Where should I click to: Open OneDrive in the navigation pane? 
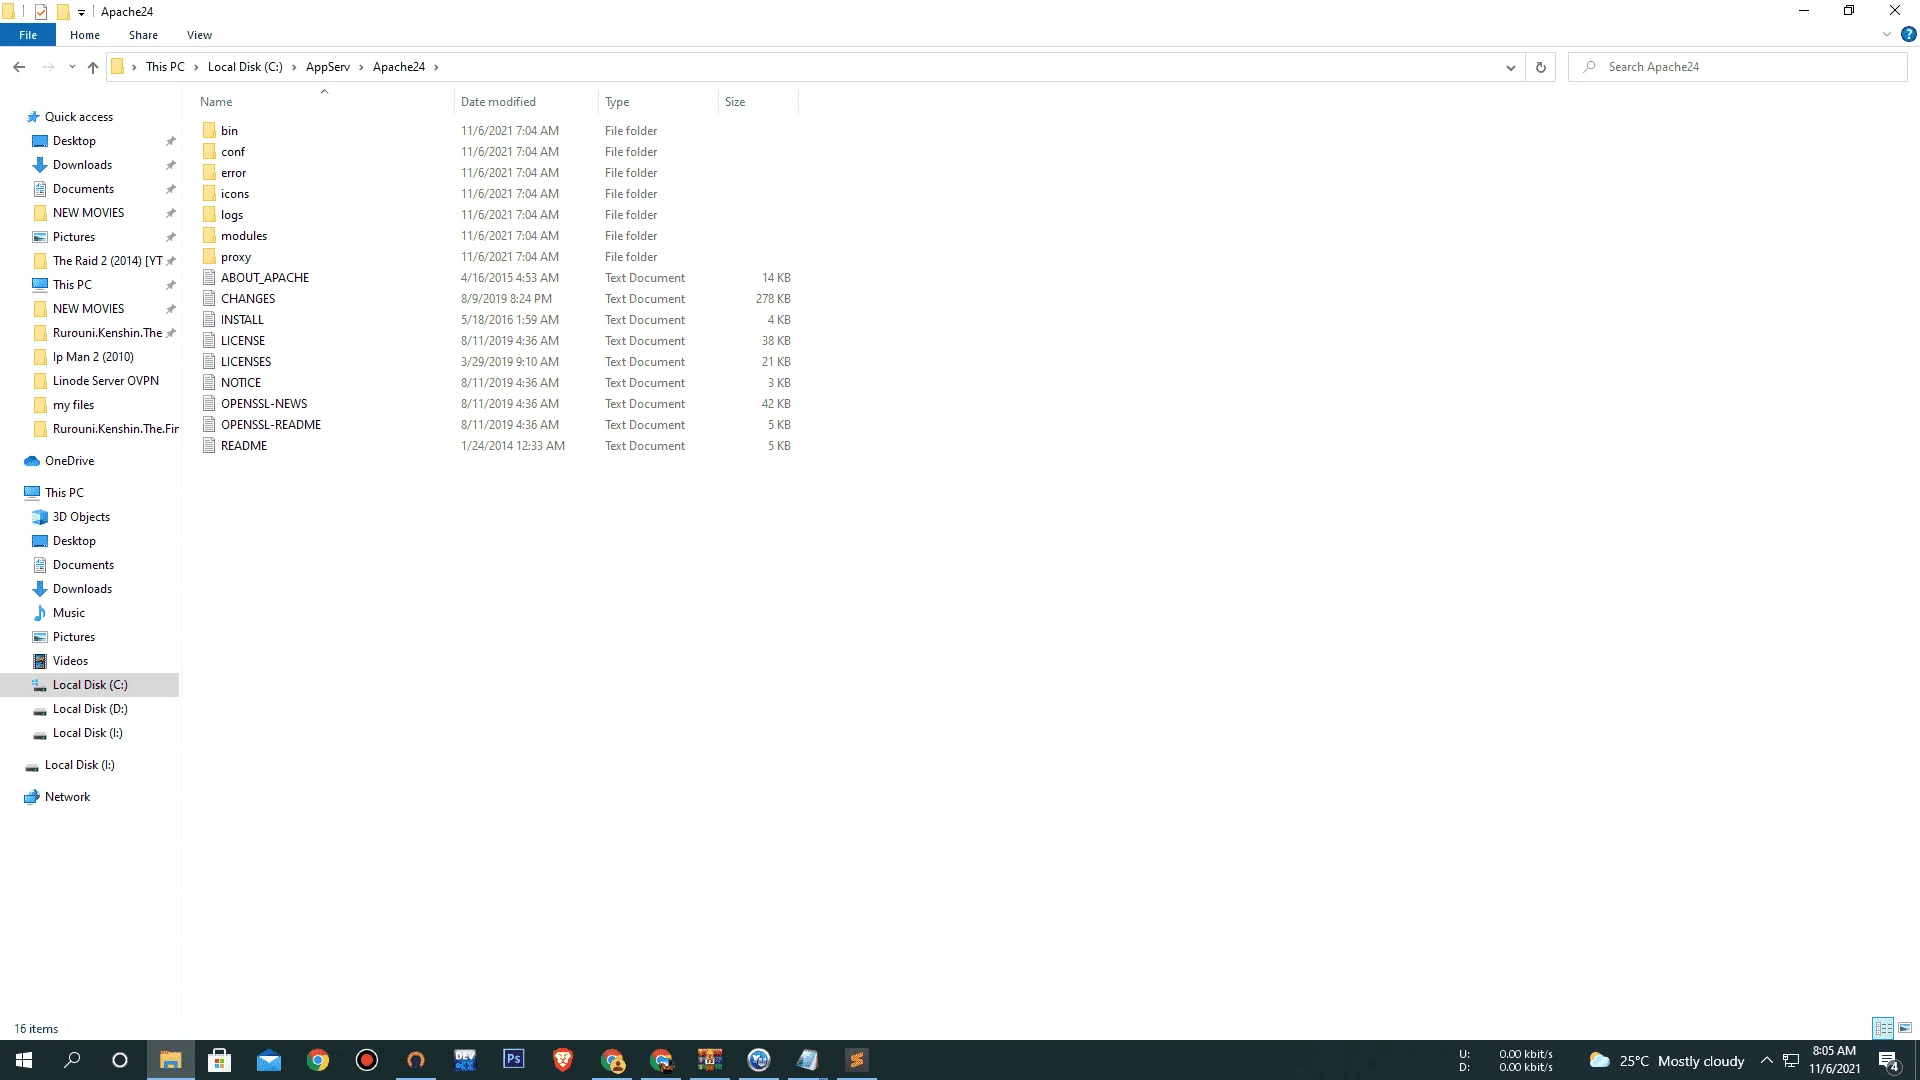69,461
